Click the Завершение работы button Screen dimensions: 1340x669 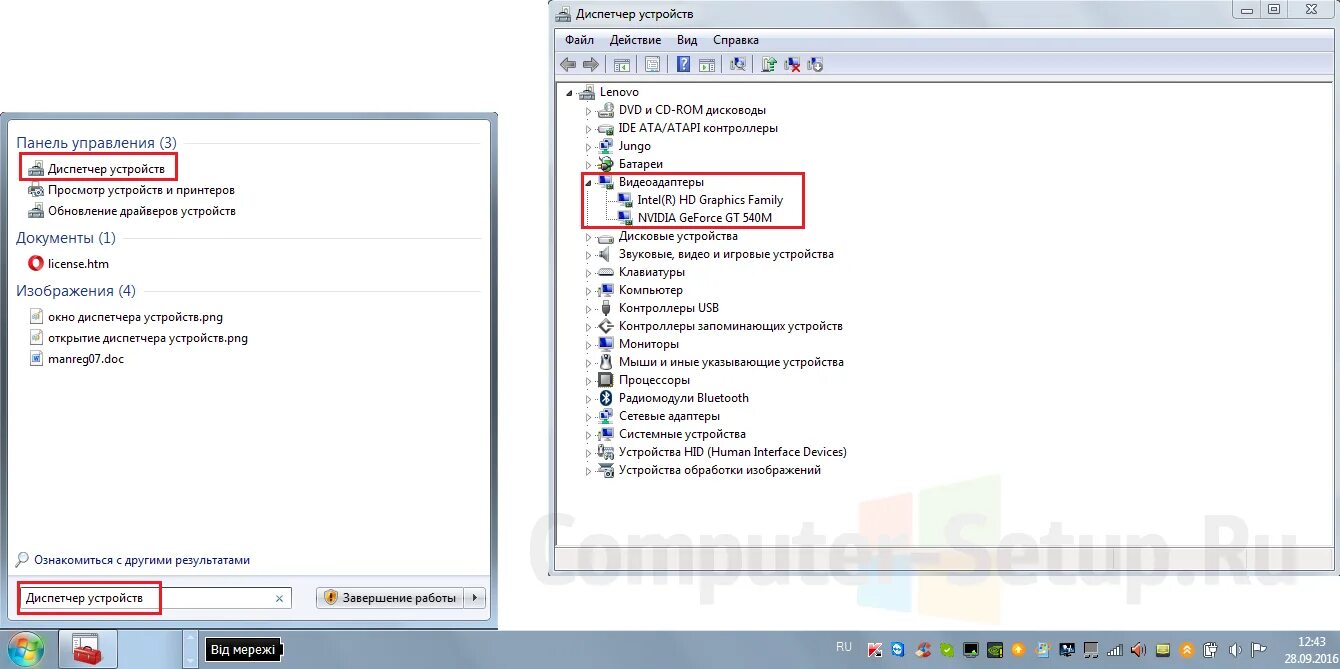point(392,598)
